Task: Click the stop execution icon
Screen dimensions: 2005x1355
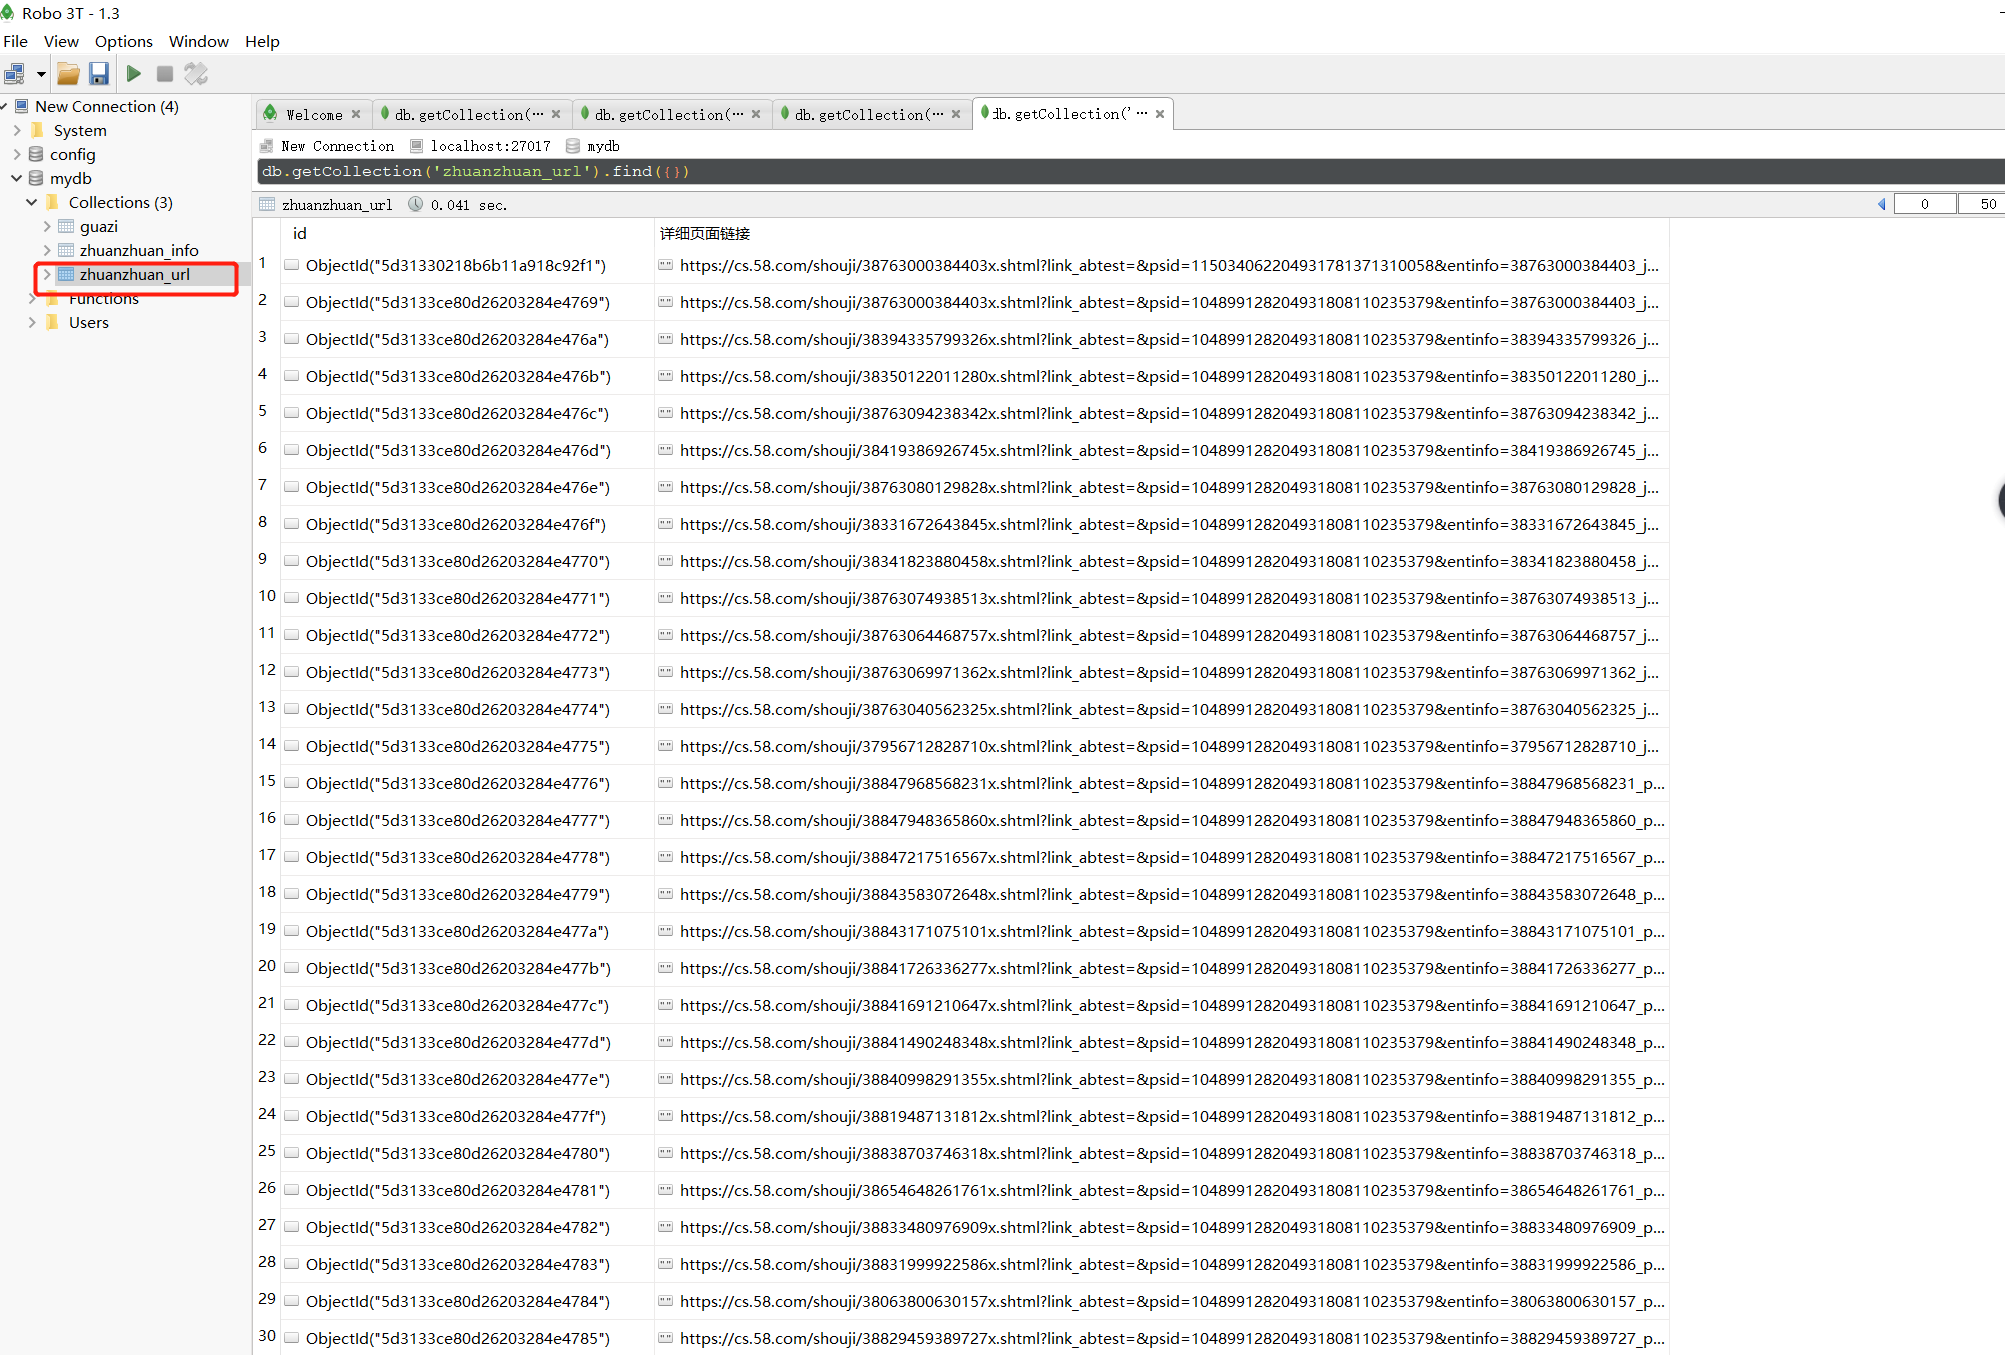Action: [x=165, y=74]
